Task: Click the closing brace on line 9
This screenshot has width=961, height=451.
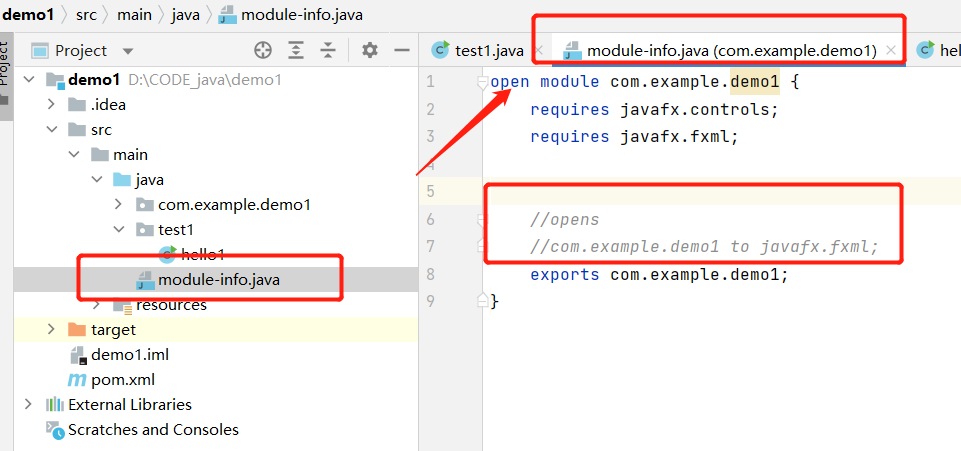Action: coord(495,301)
